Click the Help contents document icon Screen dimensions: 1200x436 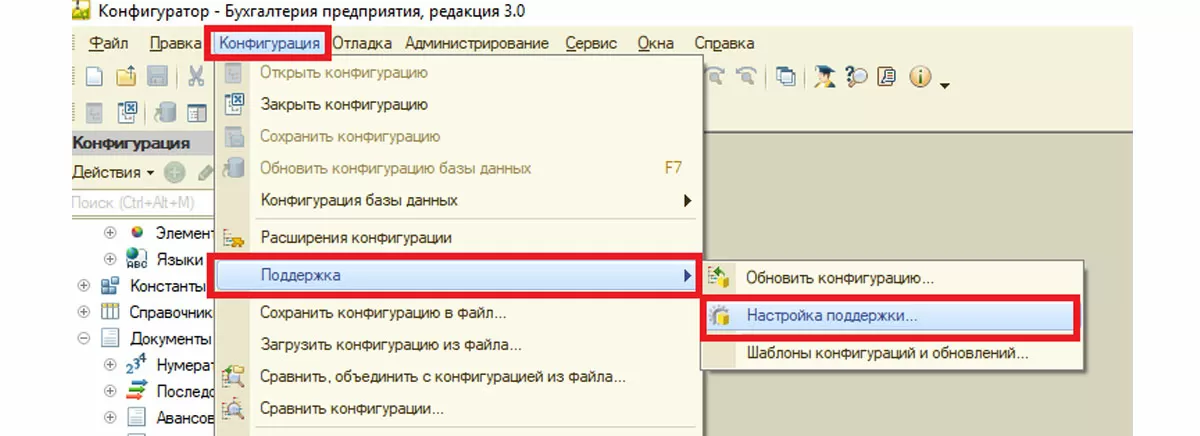885,76
